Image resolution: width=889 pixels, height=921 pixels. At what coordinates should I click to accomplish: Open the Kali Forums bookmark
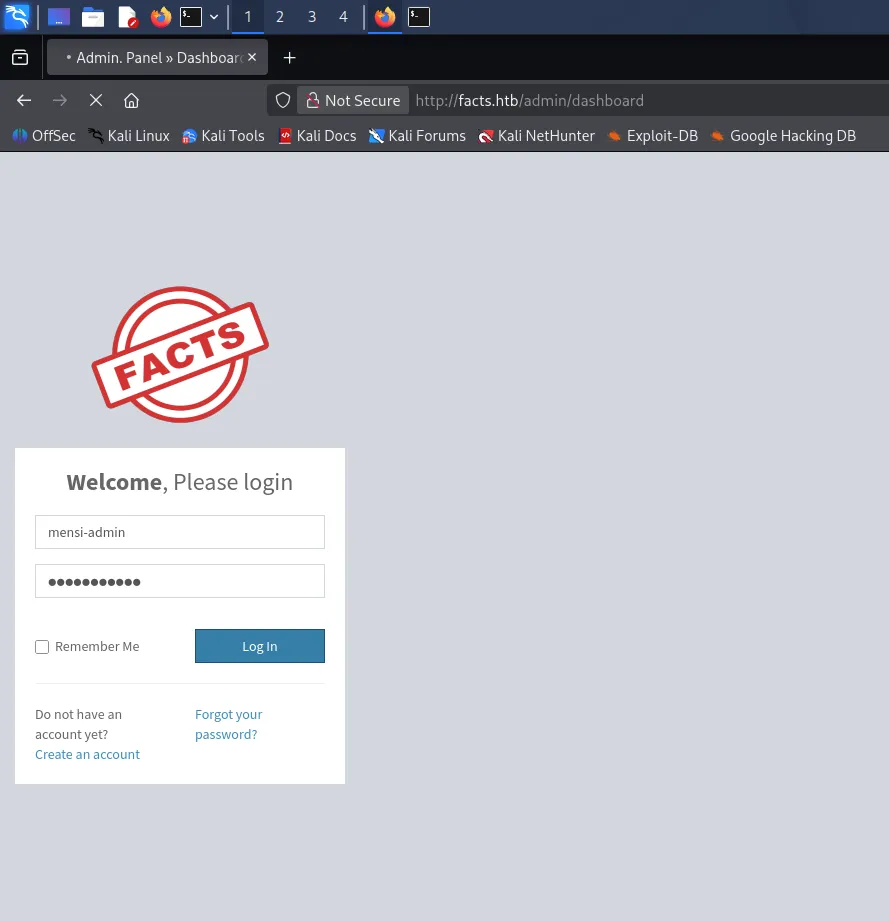click(x=417, y=136)
